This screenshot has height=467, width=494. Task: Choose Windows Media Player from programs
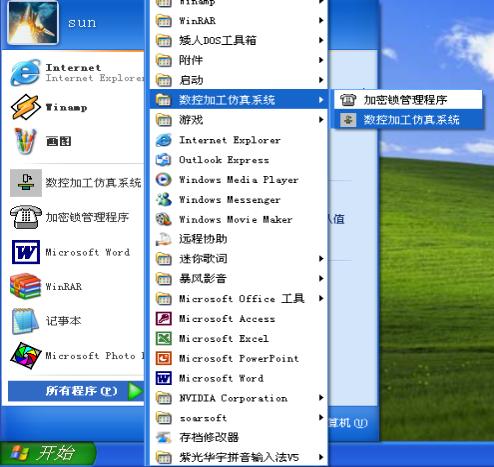(239, 180)
